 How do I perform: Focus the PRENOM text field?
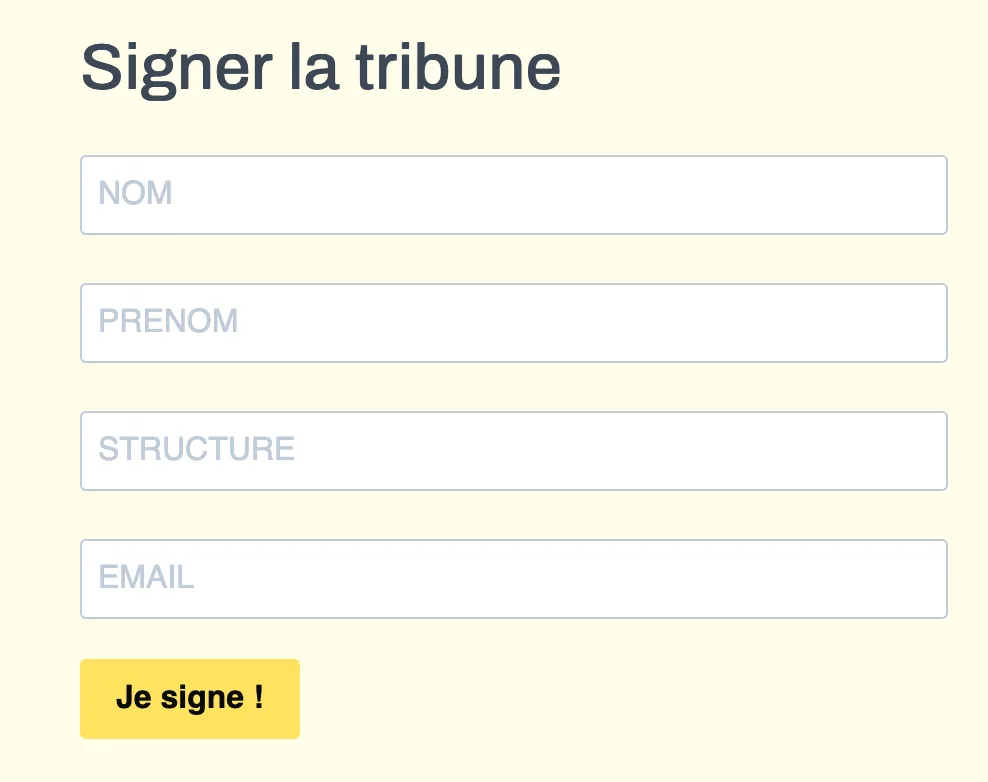[x=513, y=323]
